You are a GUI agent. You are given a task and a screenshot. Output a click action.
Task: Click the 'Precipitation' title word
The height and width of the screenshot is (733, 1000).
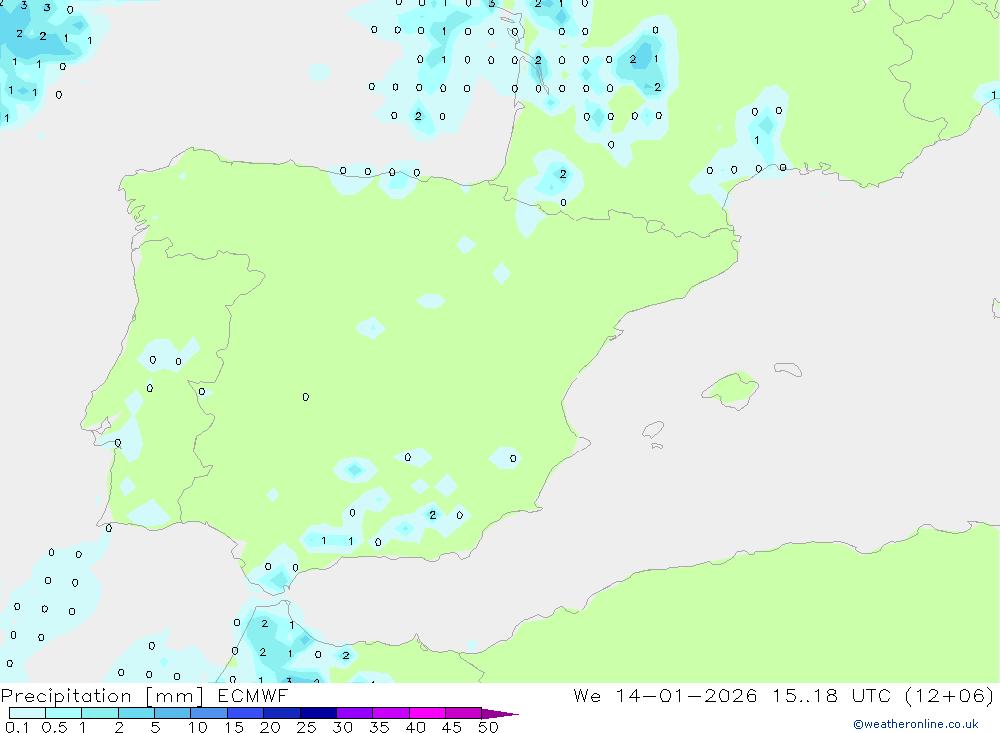(66, 696)
